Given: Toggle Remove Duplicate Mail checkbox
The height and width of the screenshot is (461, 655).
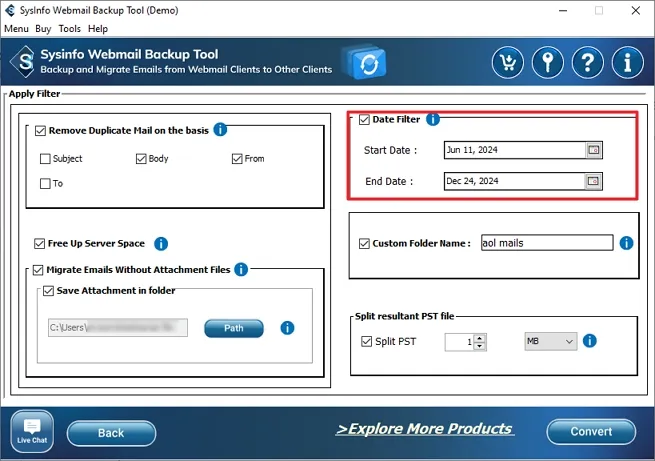Looking at the screenshot, I should 40,131.
